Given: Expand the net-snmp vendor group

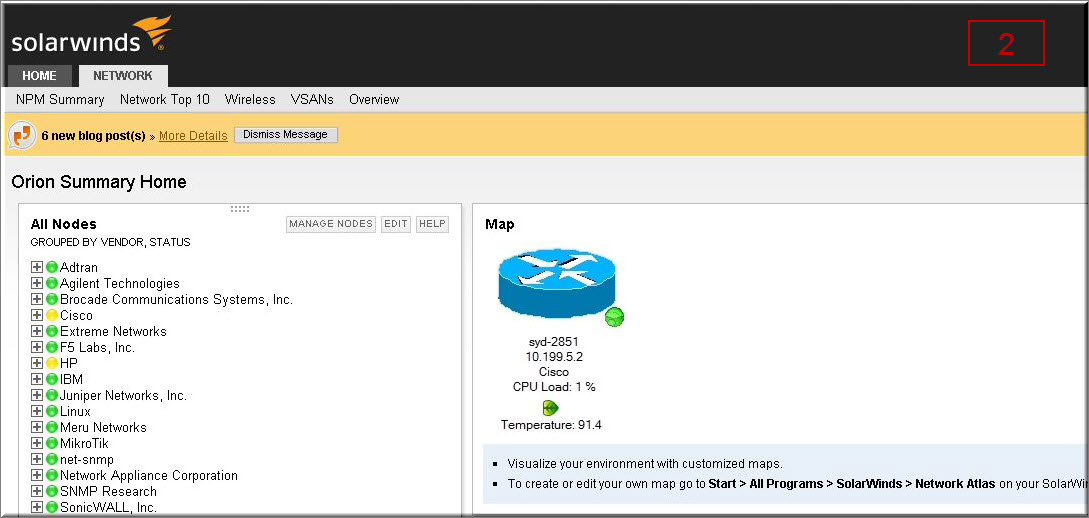Looking at the screenshot, I should click(x=37, y=459).
